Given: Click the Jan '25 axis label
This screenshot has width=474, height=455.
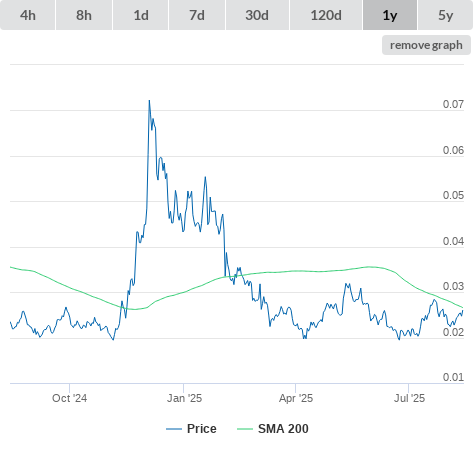Looking at the screenshot, I should pos(184,398).
